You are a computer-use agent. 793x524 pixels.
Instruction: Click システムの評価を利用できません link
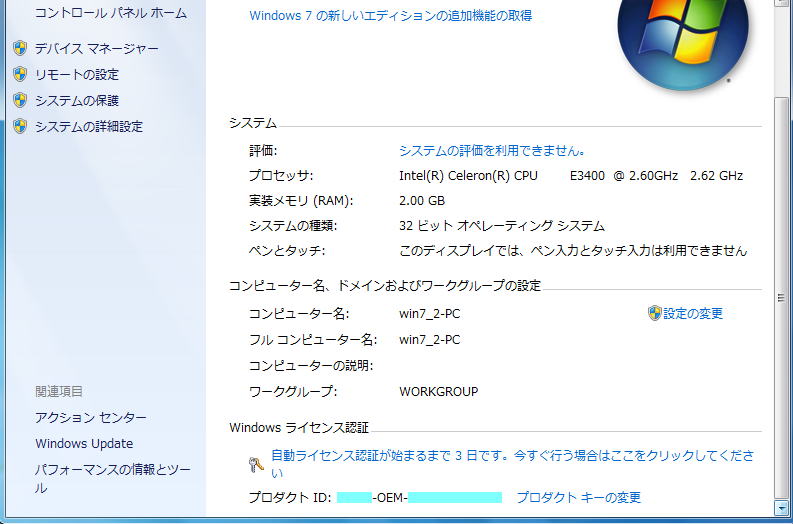coord(492,150)
